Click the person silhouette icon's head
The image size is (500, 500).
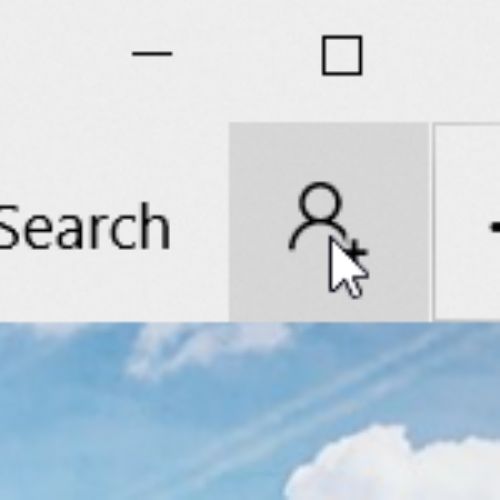[x=320, y=202]
